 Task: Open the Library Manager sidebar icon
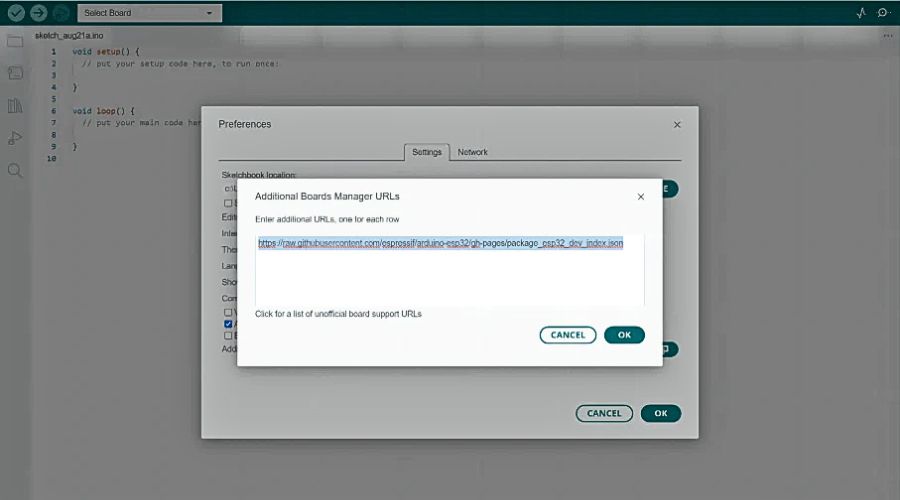(x=15, y=106)
